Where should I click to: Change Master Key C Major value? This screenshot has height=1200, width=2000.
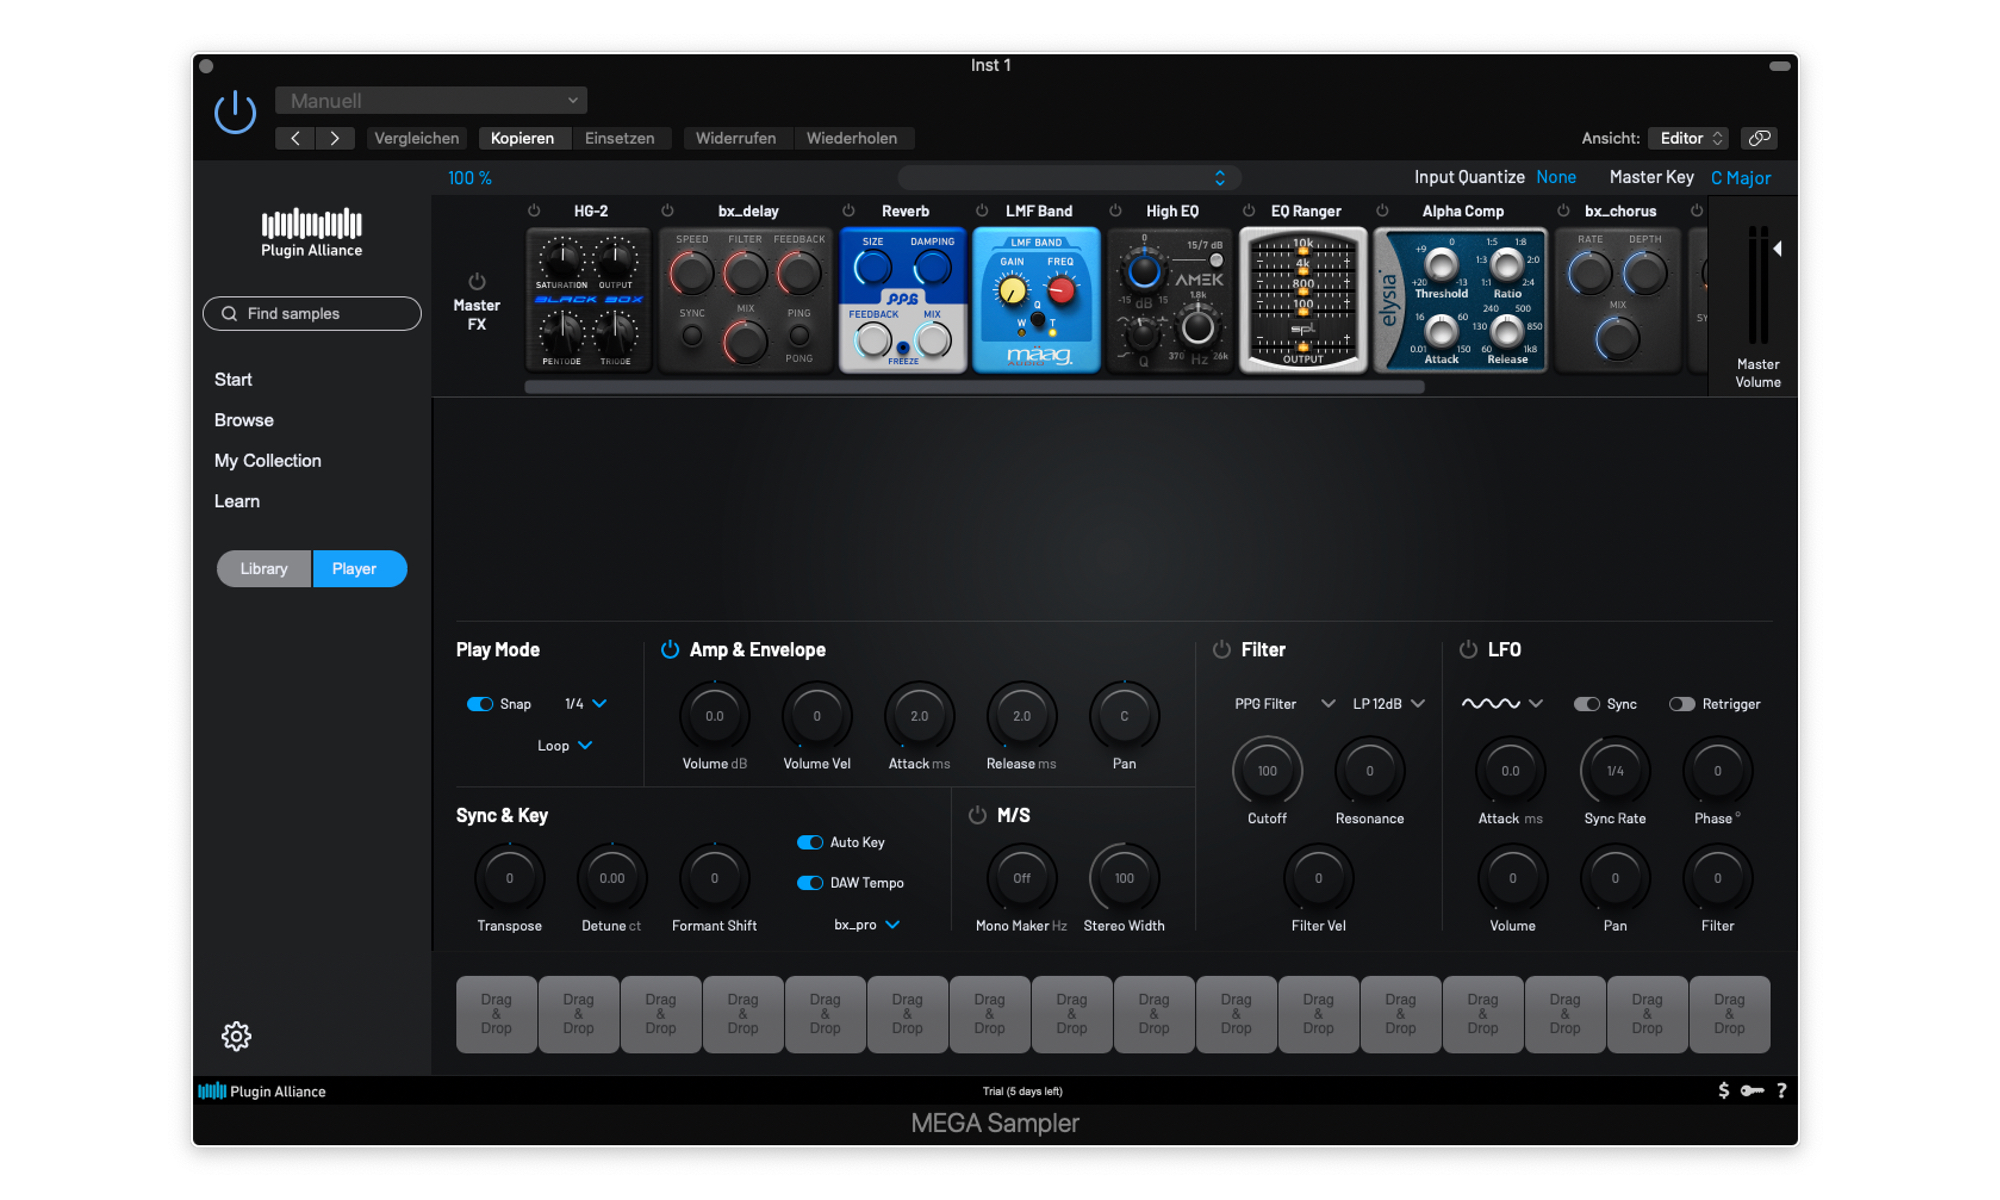[1741, 178]
